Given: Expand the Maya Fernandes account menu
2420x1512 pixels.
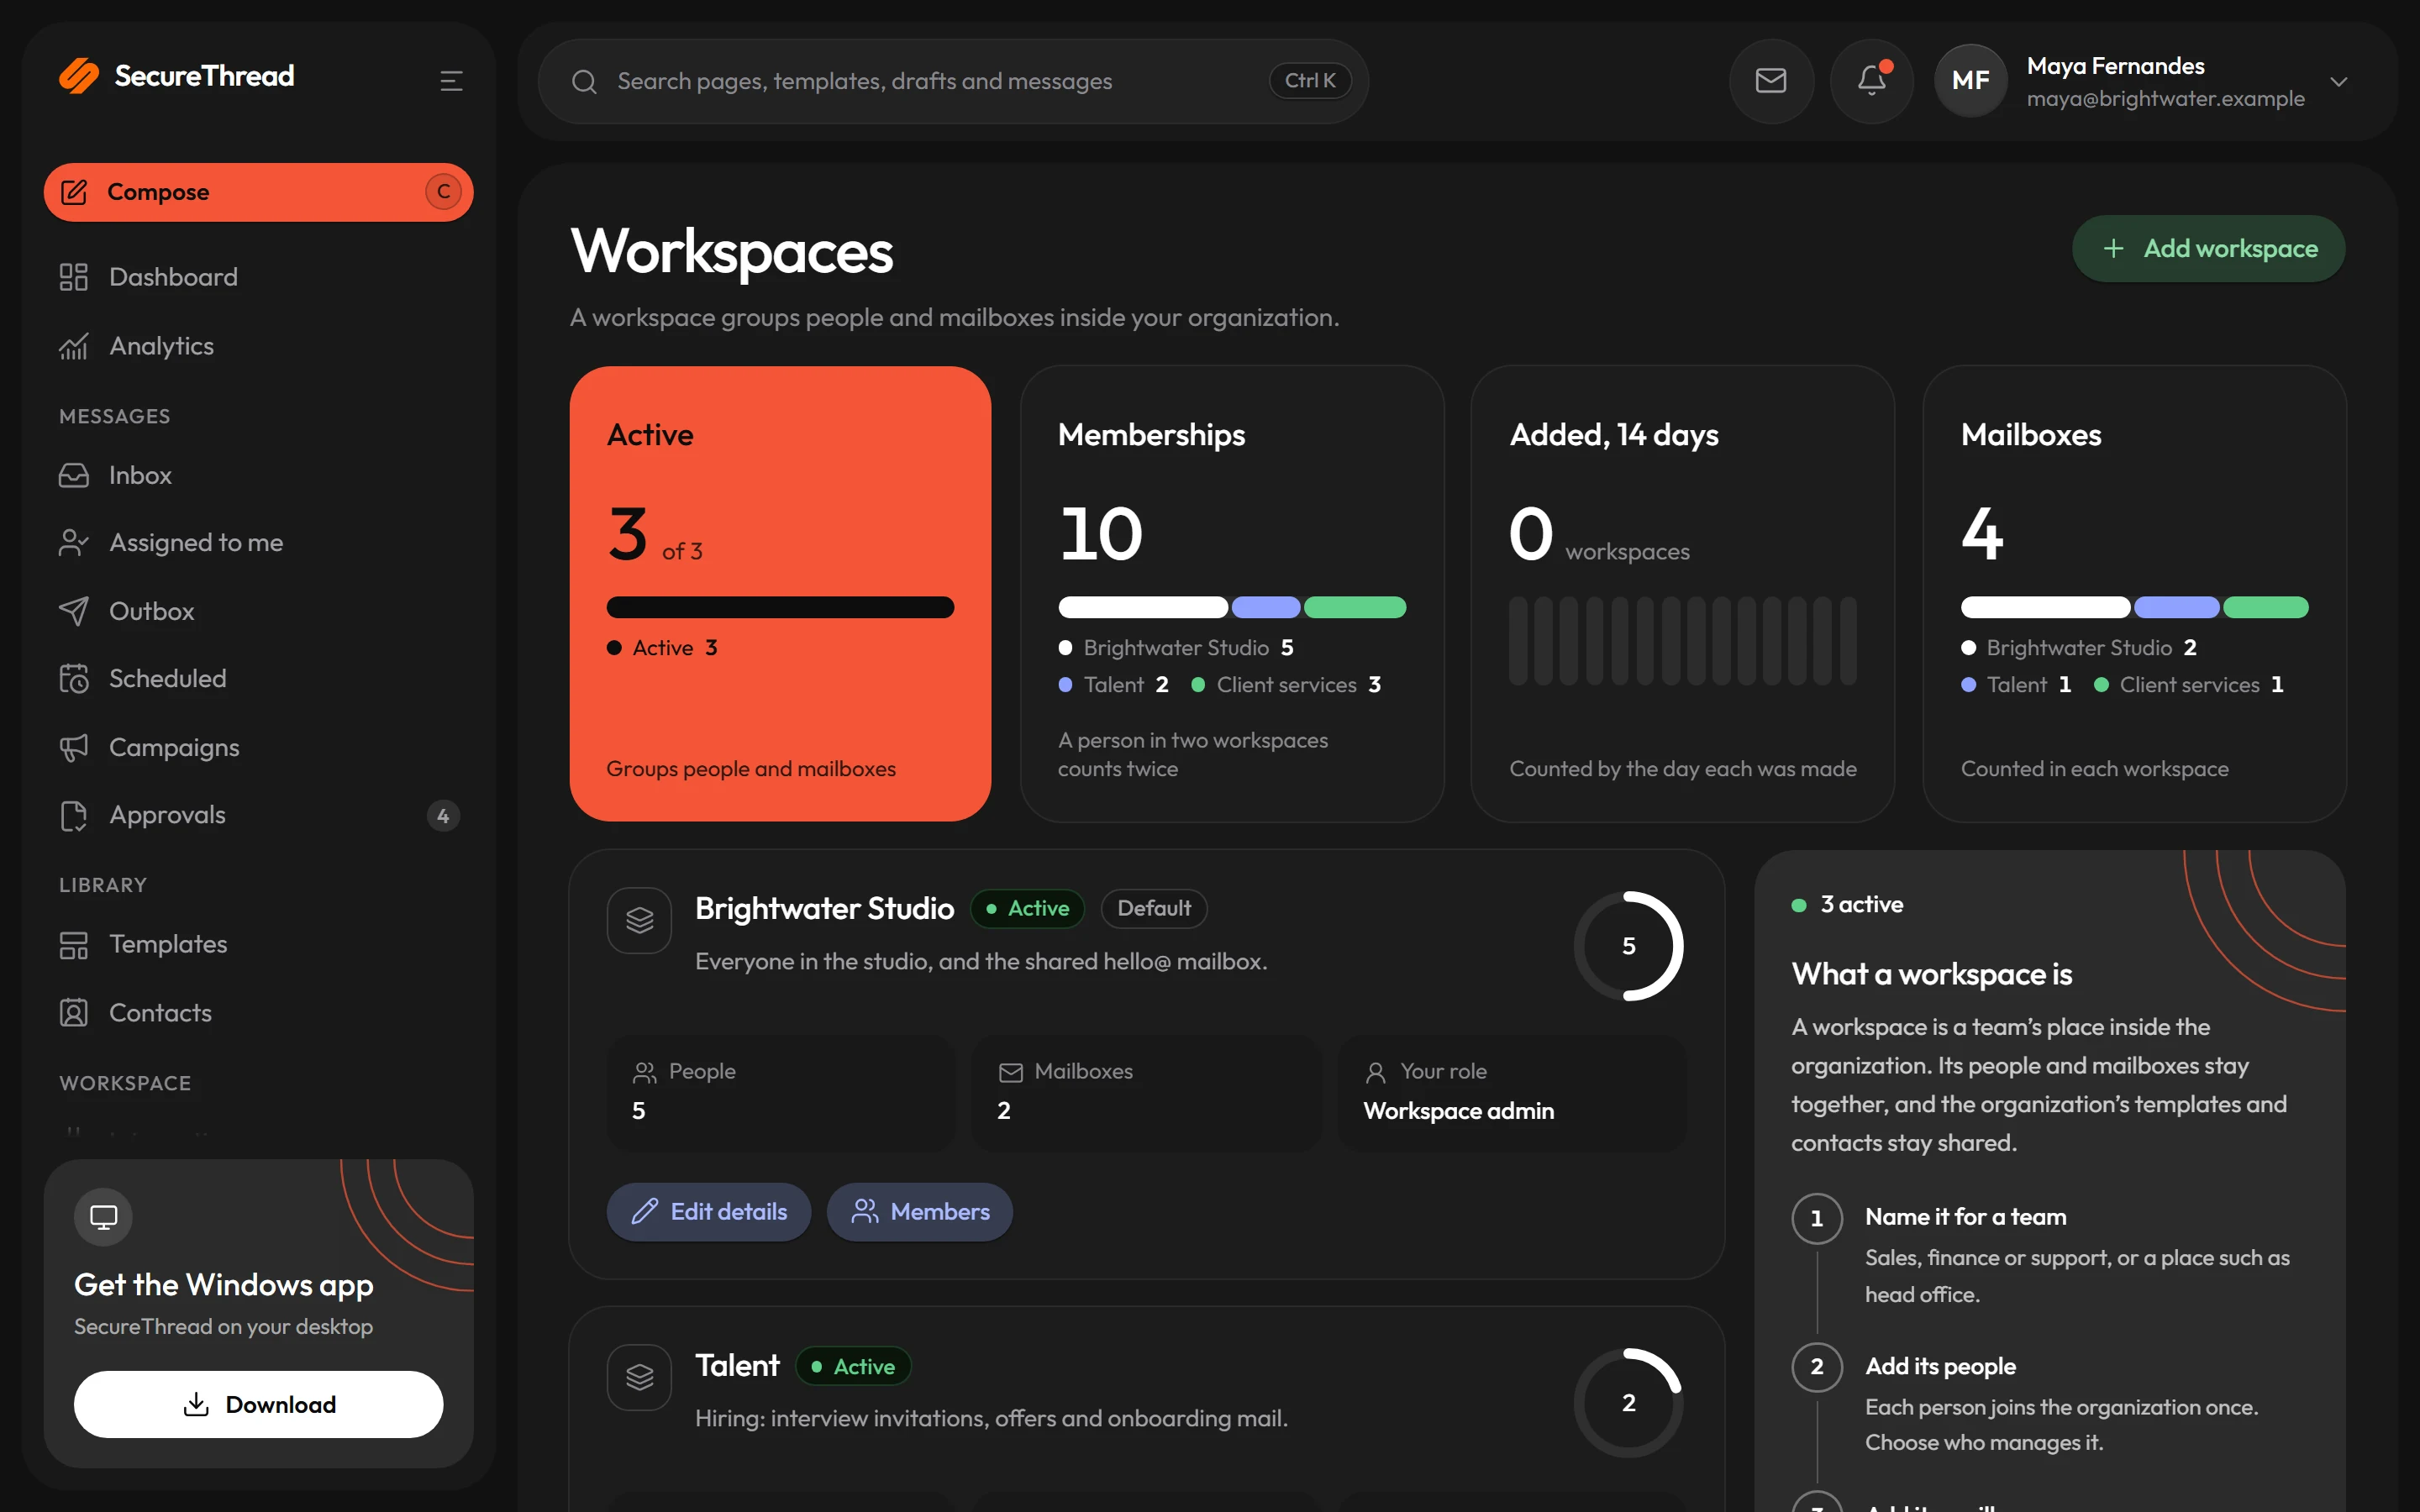Looking at the screenshot, I should (x=2338, y=82).
